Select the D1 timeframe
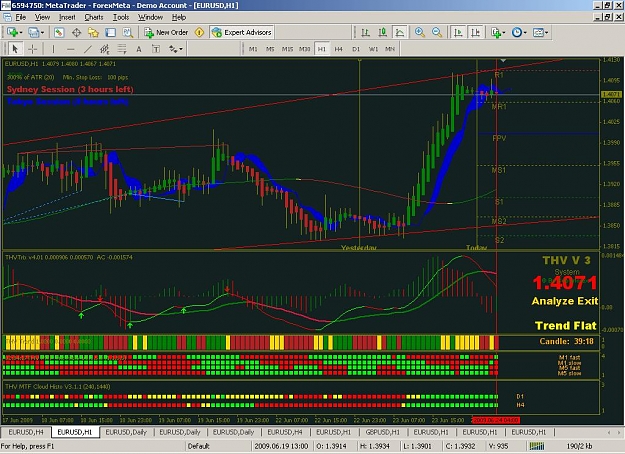 tap(356, 49)
